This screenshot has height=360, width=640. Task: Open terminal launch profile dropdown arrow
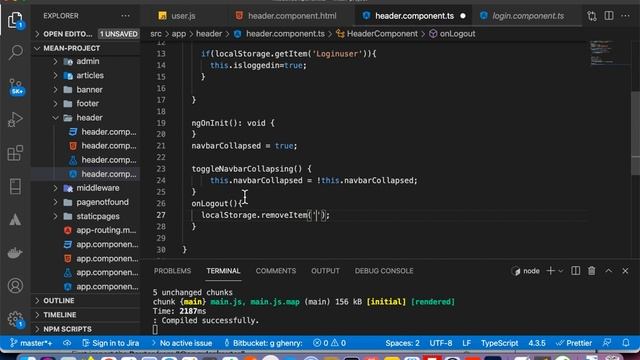pos(561,271)
